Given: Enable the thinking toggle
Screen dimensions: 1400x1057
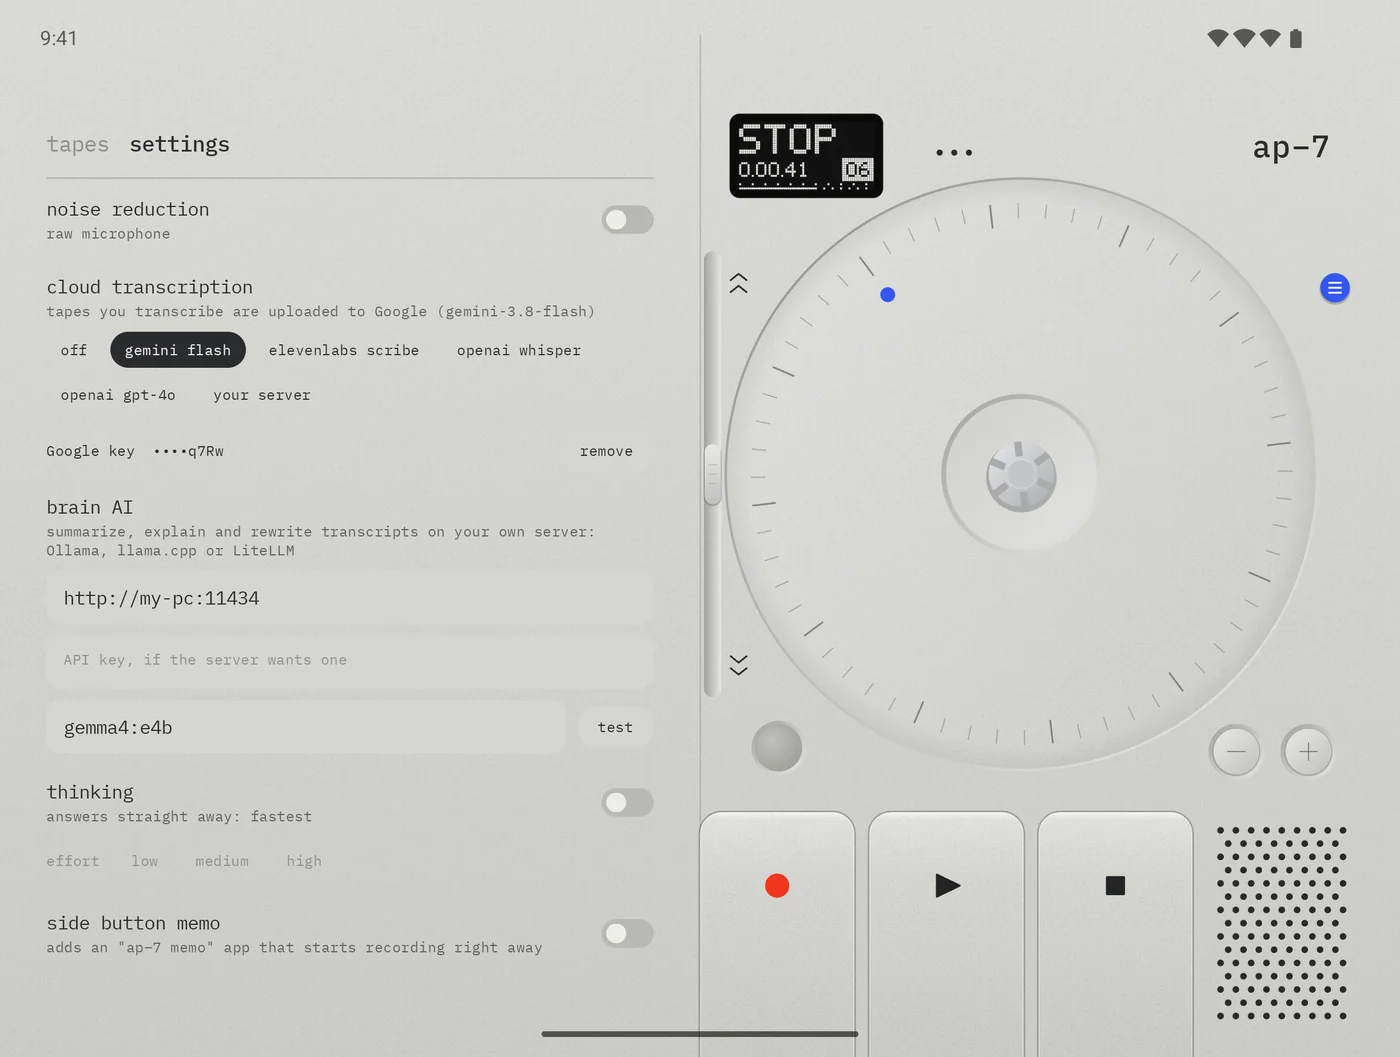Looking at the screenshot, I should pyautogui.click(x=628, y=803).
